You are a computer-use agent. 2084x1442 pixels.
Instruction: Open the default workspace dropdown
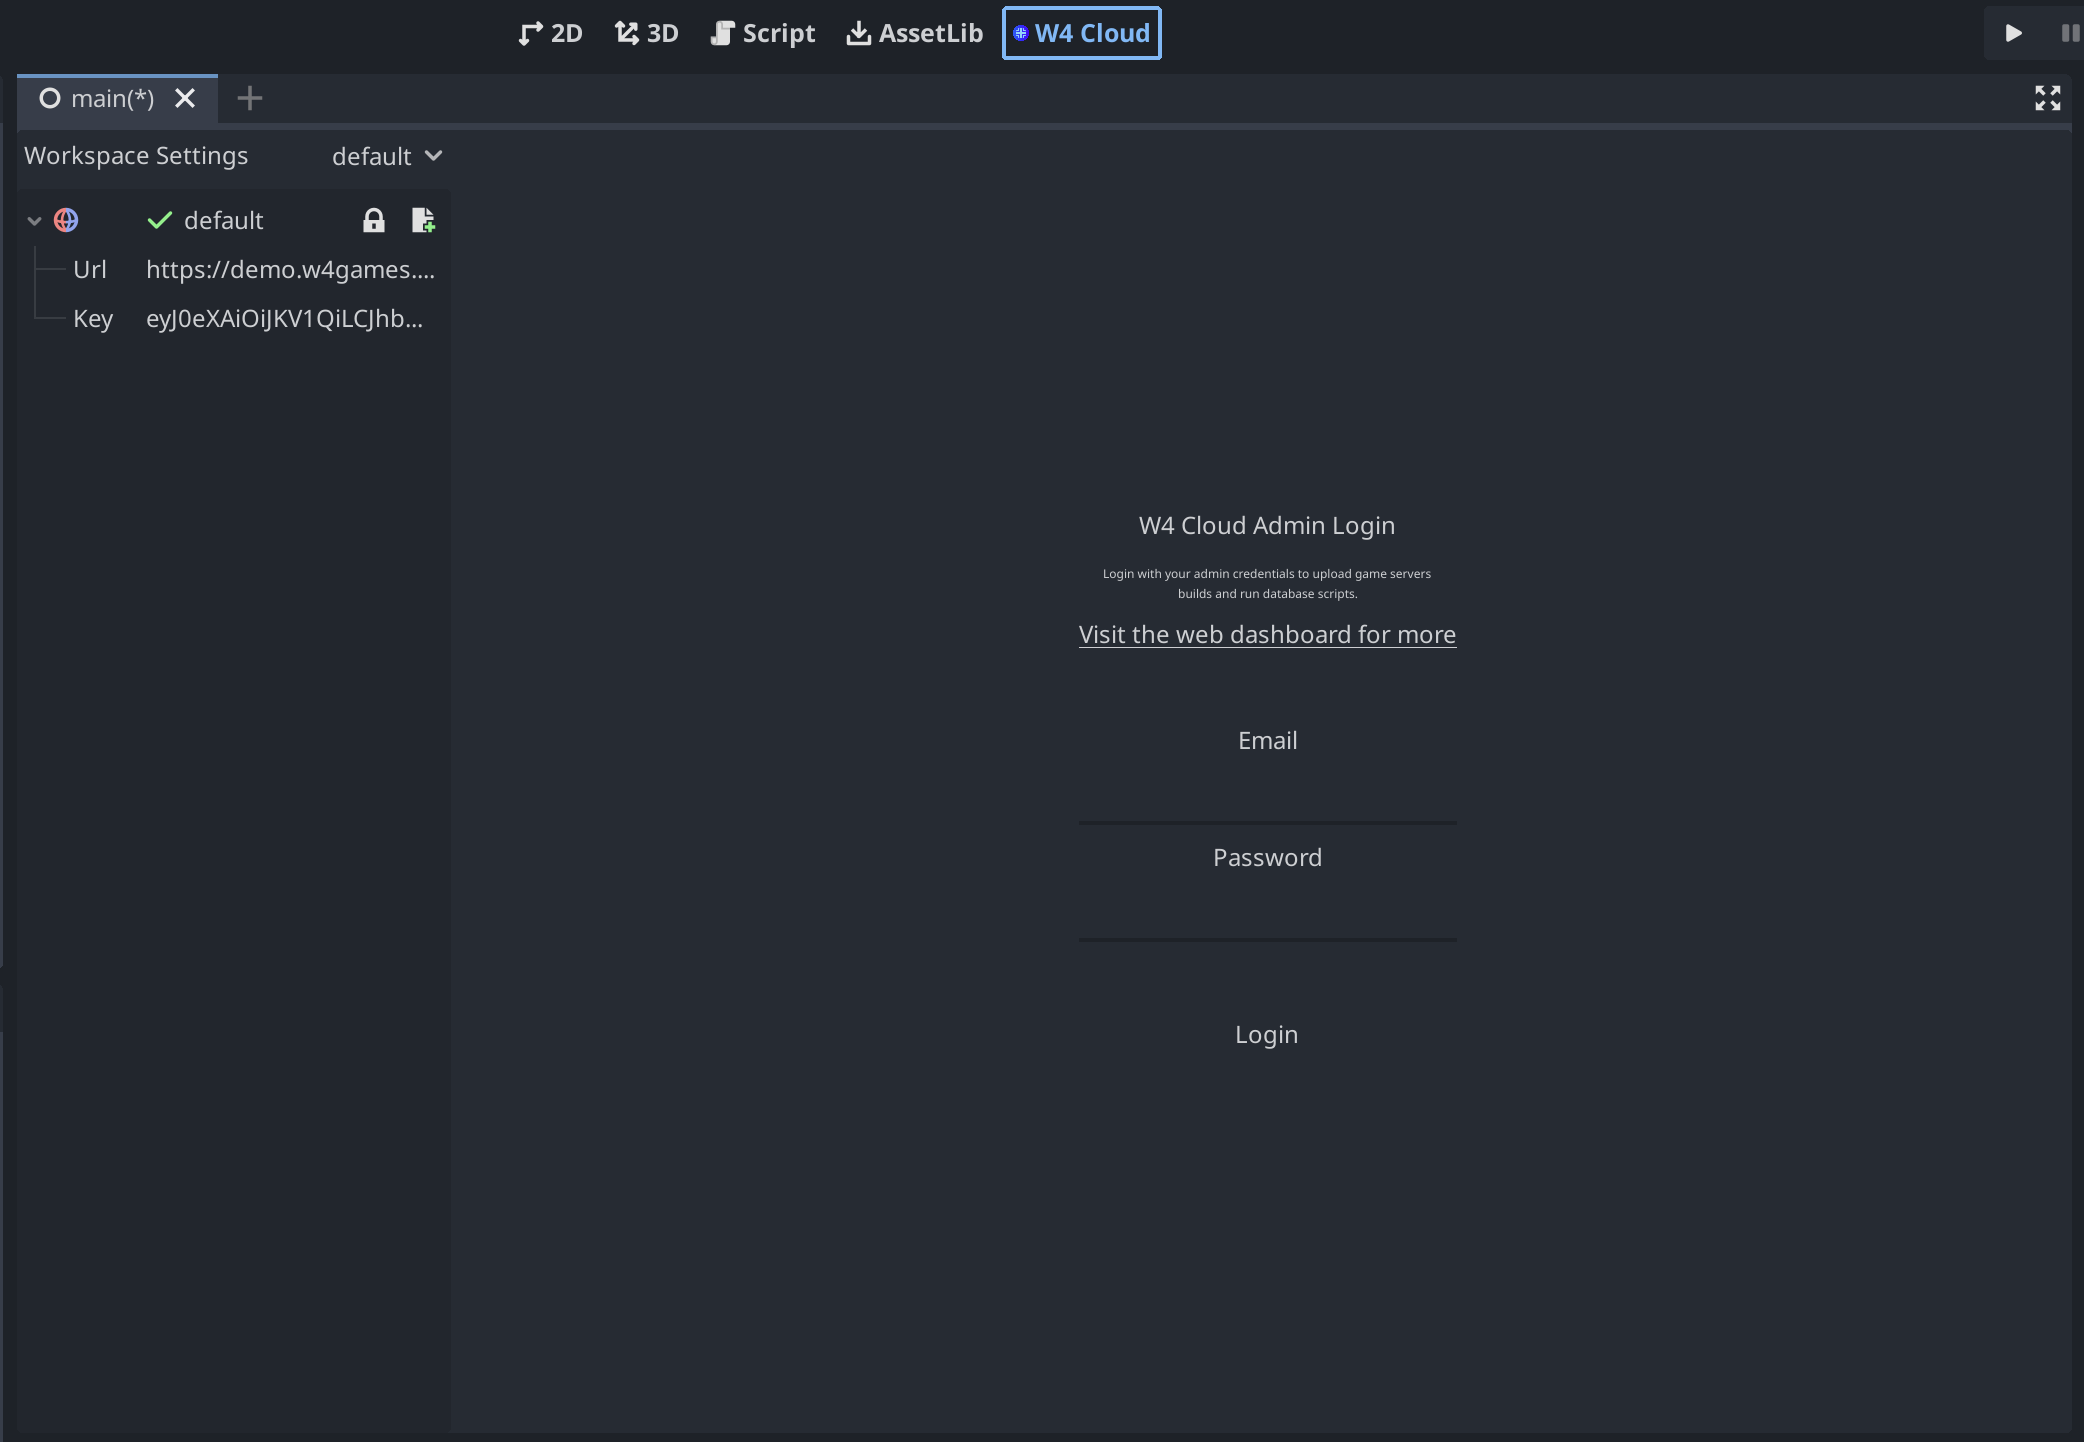click(x=388, y=156)
